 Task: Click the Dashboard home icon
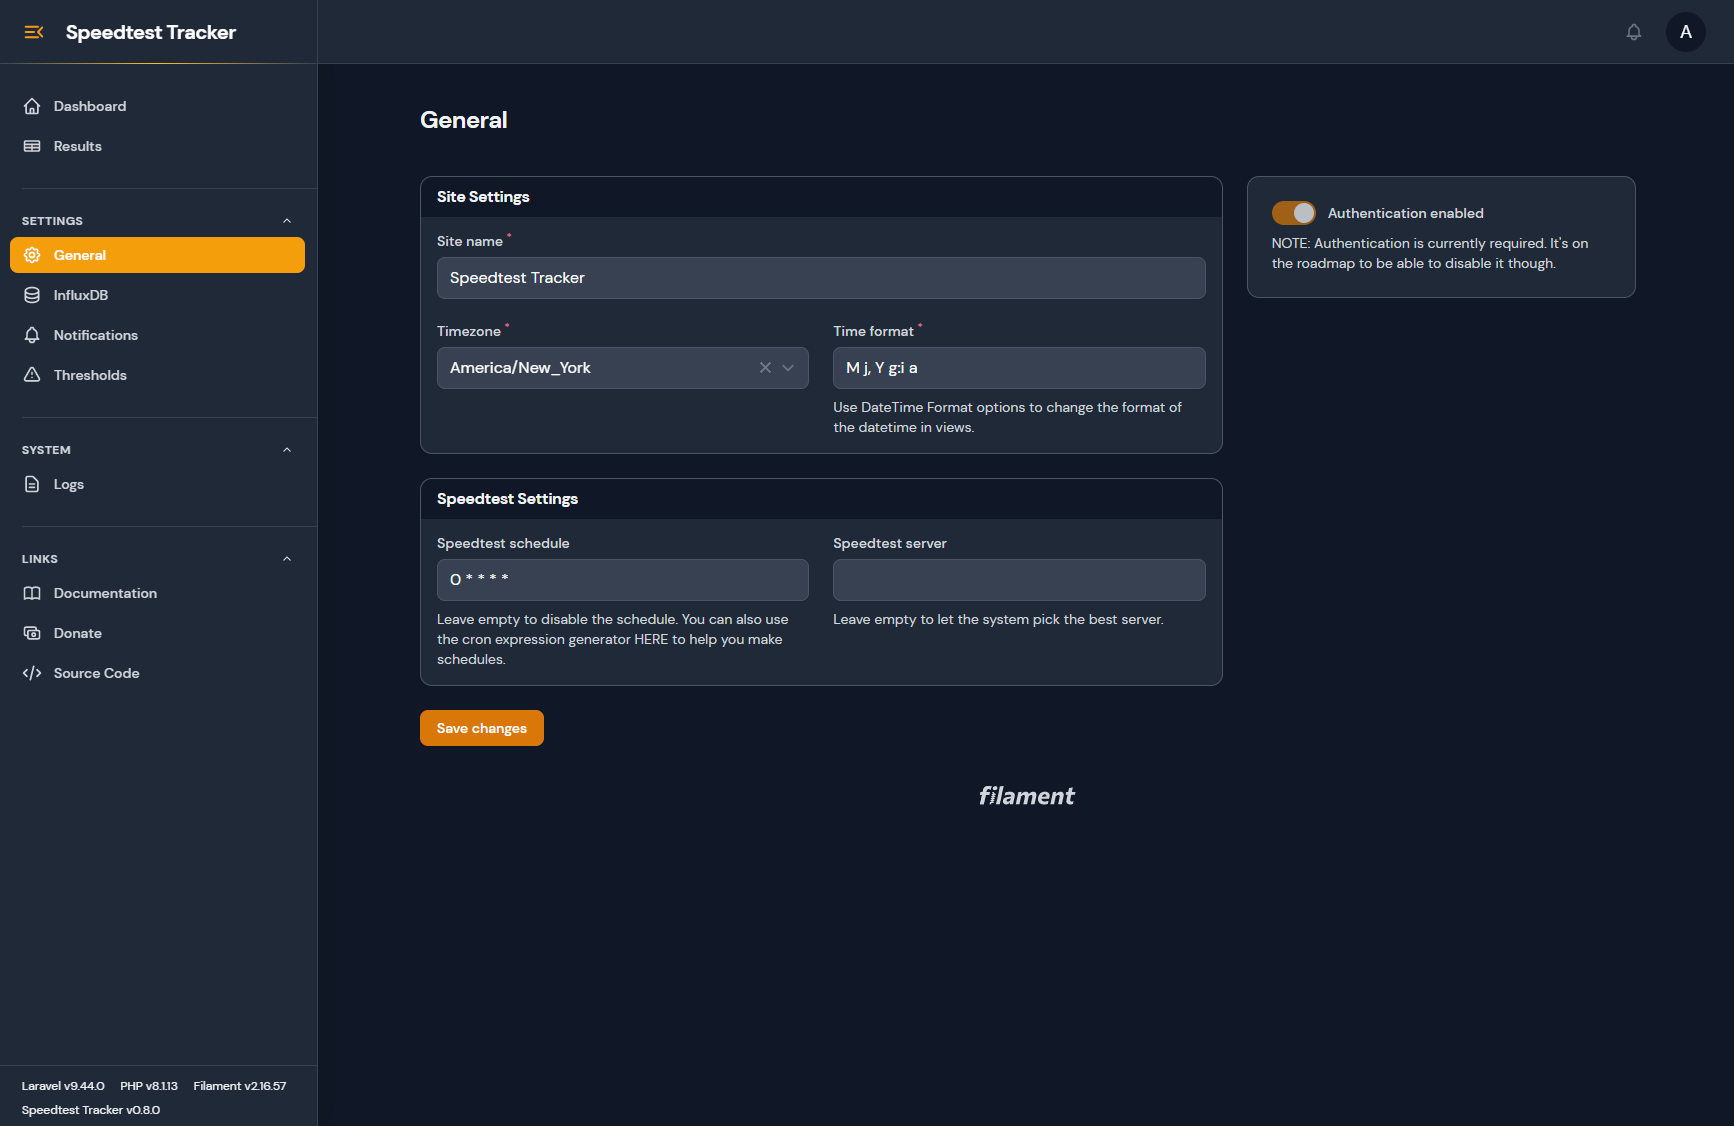pos(32,106)
